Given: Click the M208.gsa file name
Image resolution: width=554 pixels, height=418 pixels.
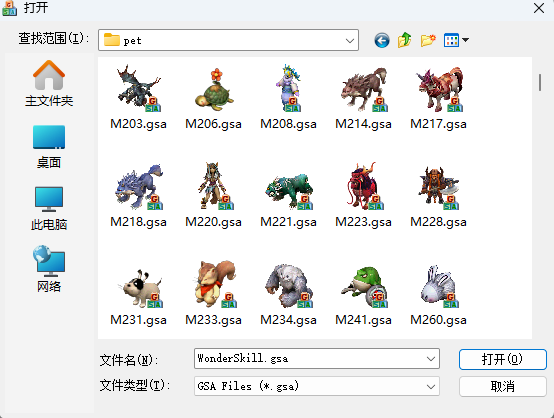Looking at the screenshot, I should pos(288,124).
